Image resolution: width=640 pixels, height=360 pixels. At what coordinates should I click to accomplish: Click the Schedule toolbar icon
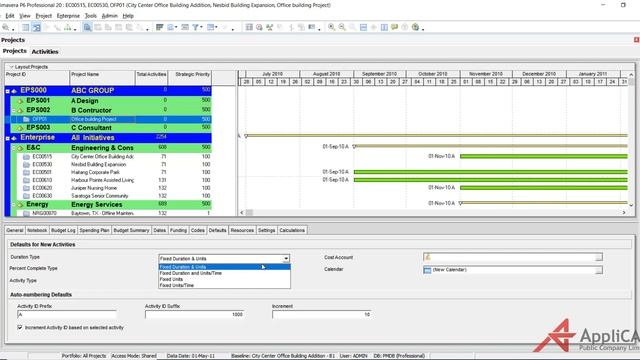[x=249, y=27]
